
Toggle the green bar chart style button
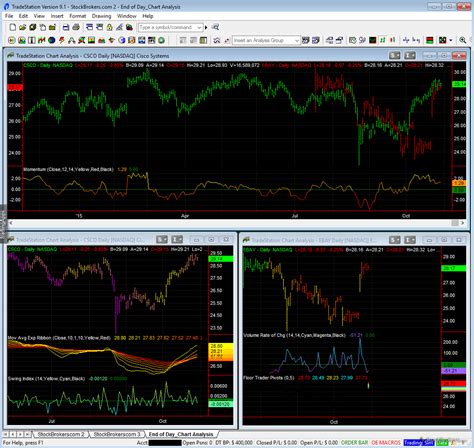pyautogui.click(x=382, y=40)
